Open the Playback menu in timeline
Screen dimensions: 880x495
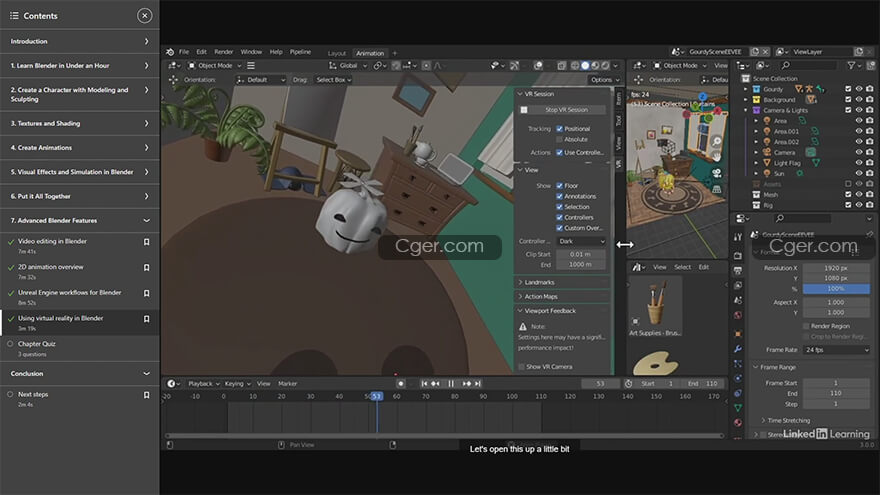point(203,384)
